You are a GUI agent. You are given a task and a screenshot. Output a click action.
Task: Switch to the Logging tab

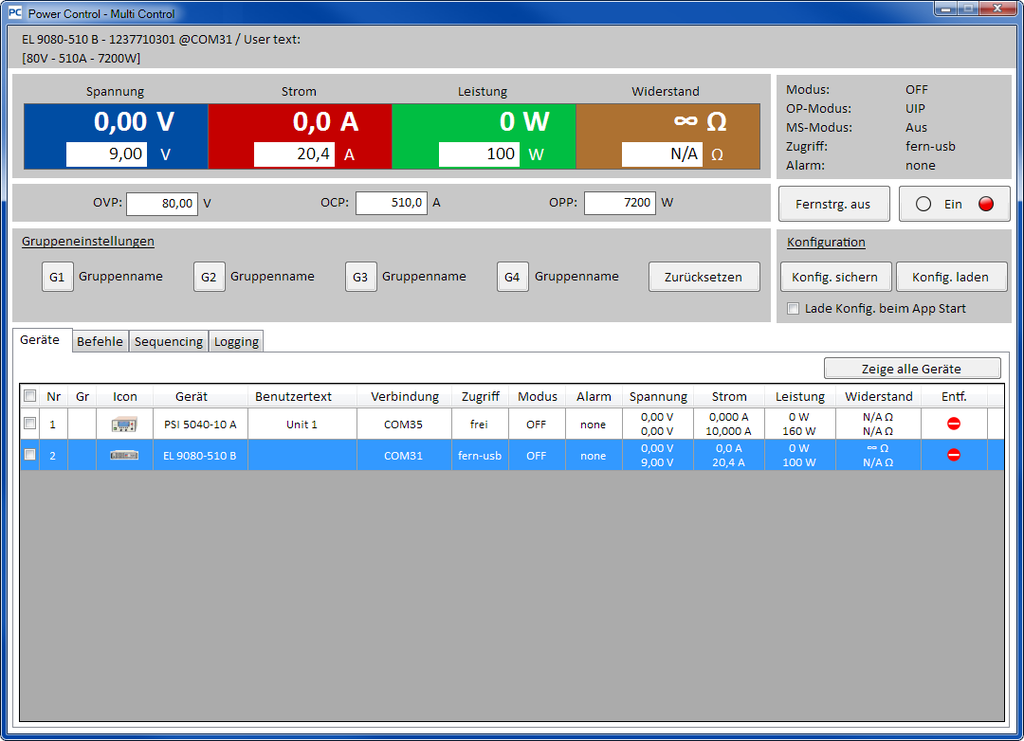pos(236,340)
